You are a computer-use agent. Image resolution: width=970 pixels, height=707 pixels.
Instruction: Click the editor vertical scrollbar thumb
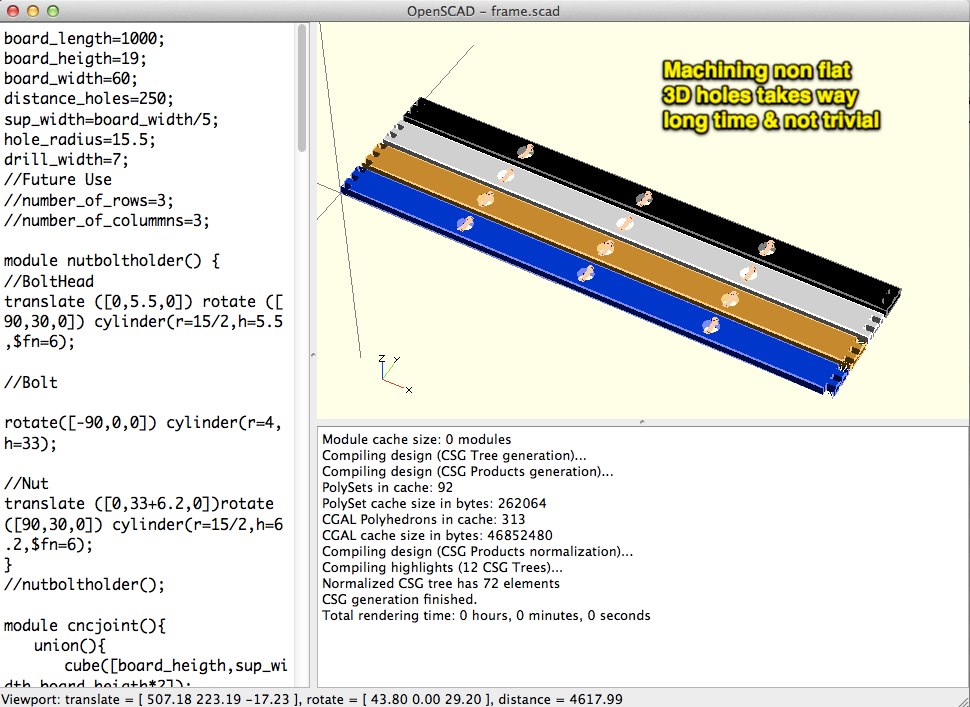click(x=302, y=87)
